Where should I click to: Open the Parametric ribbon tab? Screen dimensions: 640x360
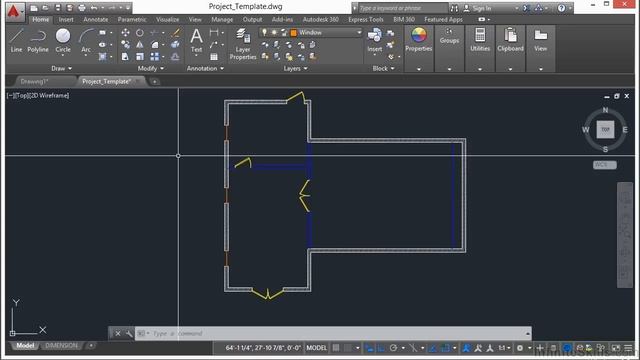[132, 20]
